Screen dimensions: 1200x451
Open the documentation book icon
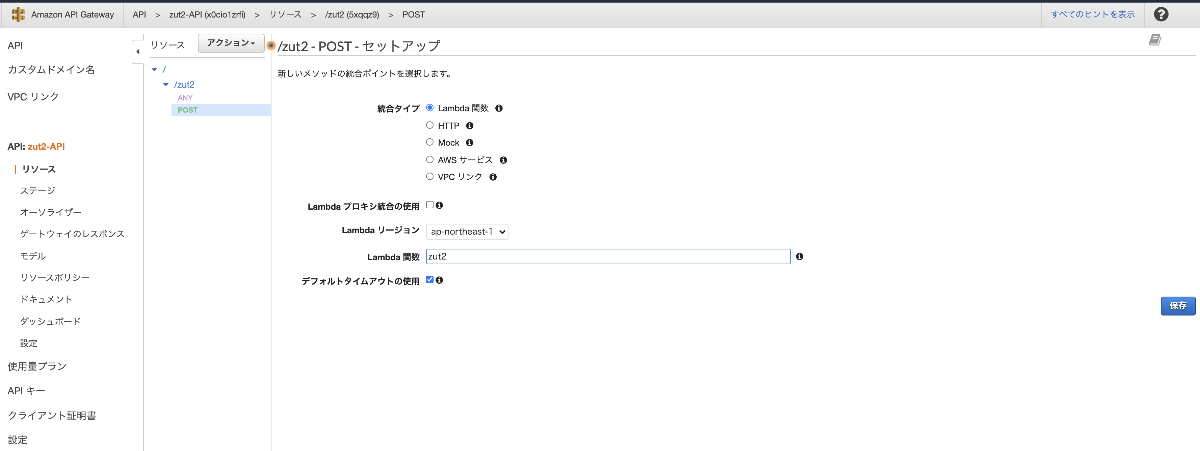pos(1155,40)
